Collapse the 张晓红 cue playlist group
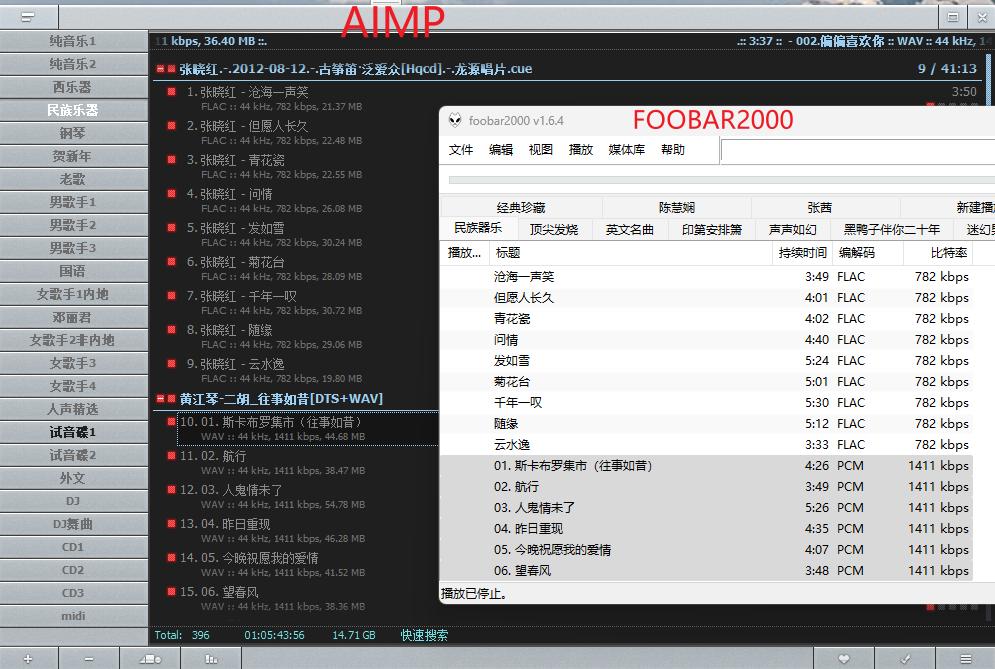The image size is (995, 669). click(160, 69)
